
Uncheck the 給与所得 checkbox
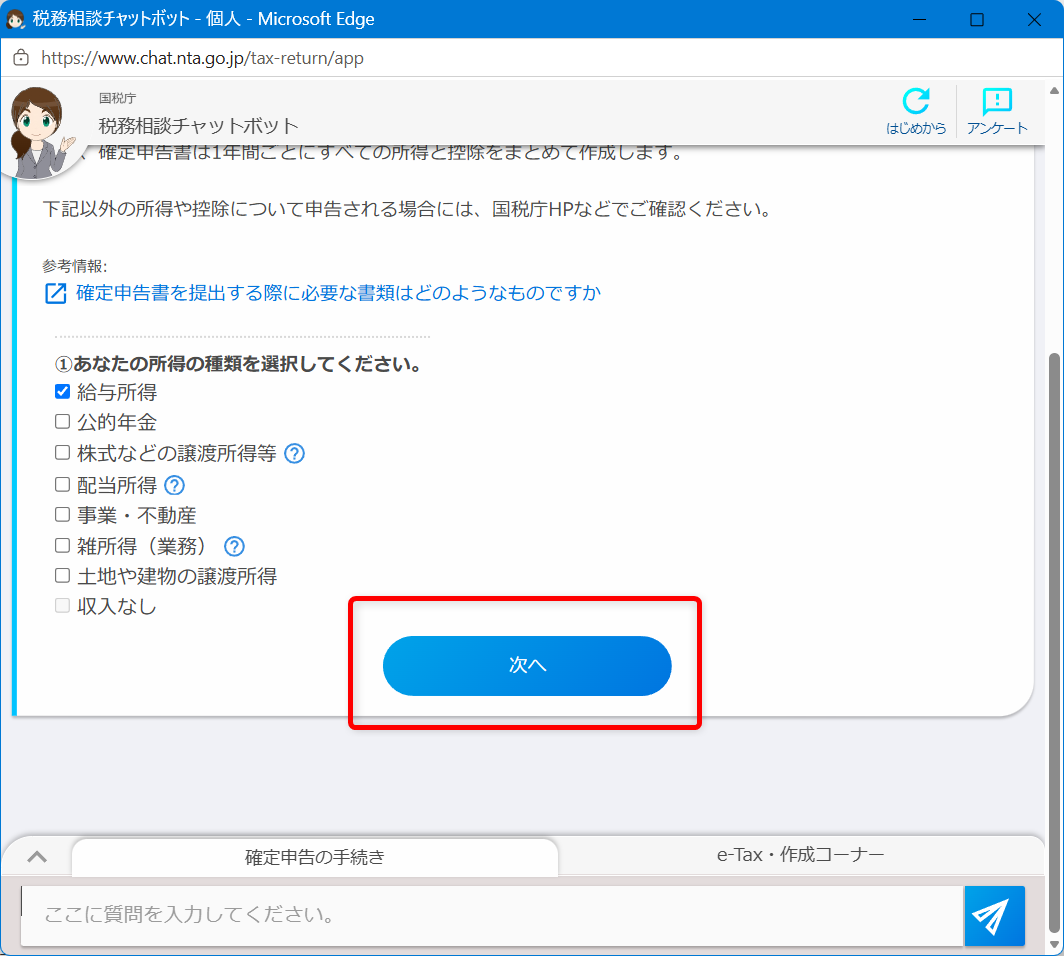point(62,391)
